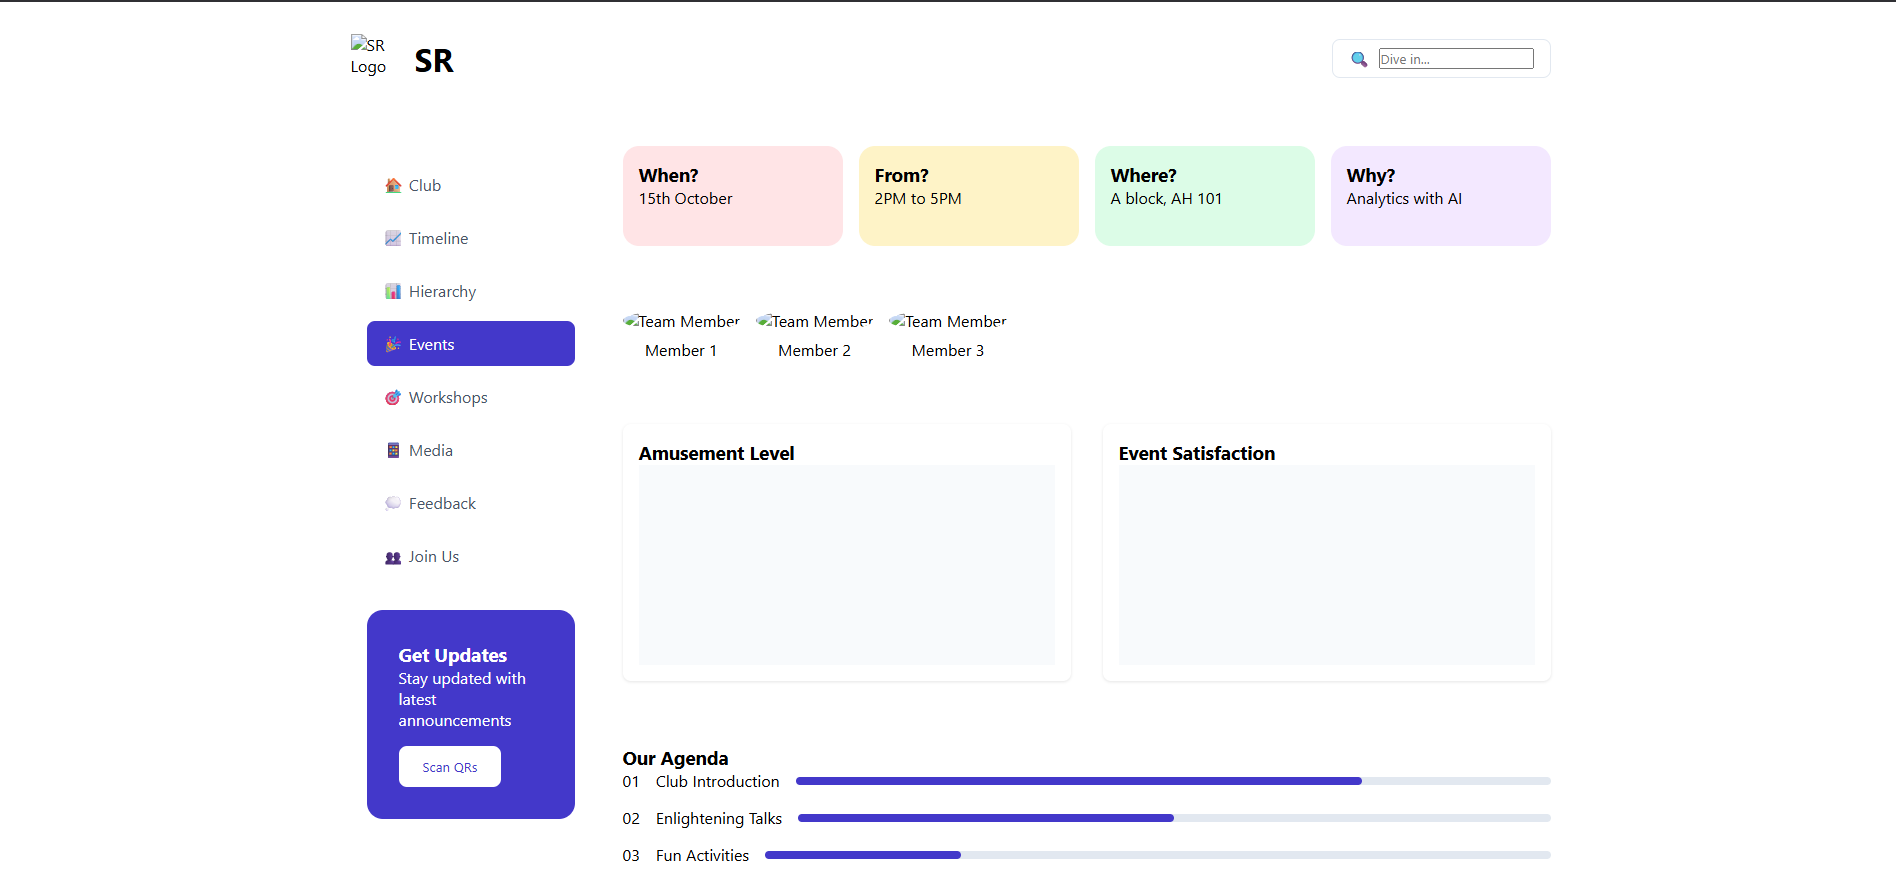Click the chart icon beside Timeline

(x=393, y=239)
